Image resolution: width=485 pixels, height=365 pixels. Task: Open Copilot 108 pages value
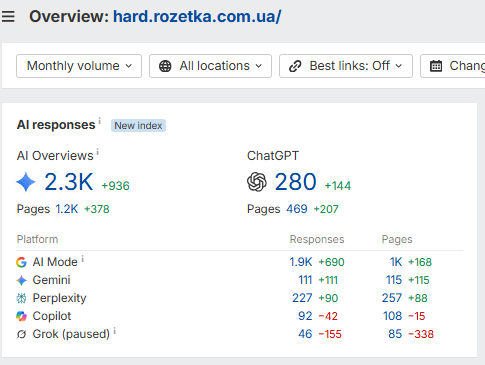pyautogui.click(x=393, y=316)
